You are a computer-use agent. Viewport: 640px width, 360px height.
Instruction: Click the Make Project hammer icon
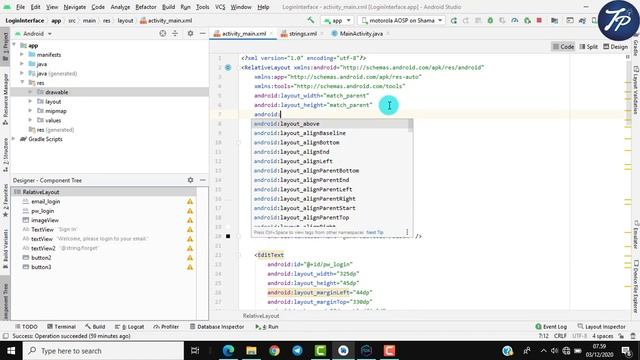(311, 20)
